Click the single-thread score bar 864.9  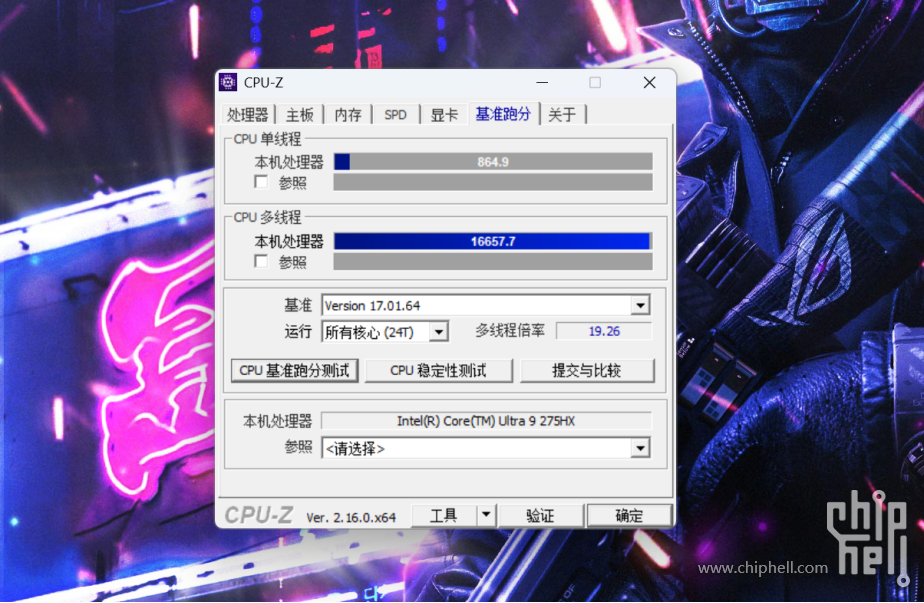[493, 162]
